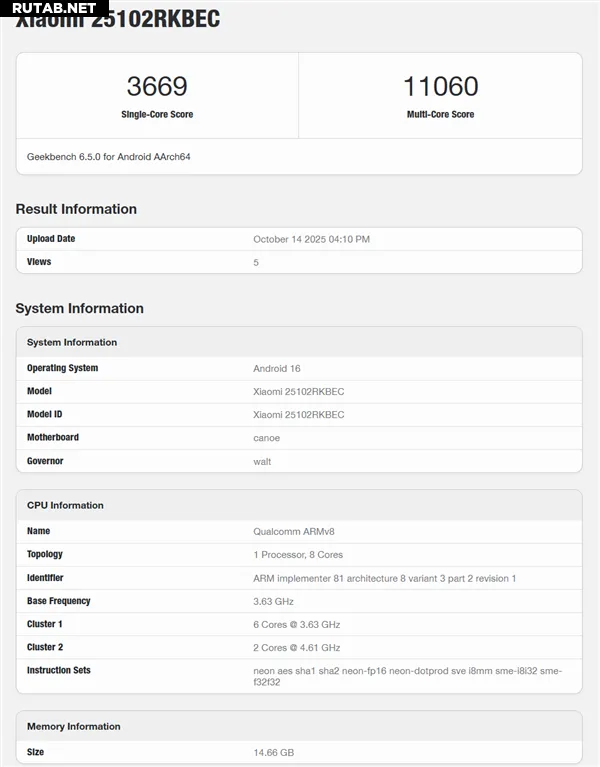
Task: Click the Geekbench 6.5.0 for Android version text
Action: 109,157
